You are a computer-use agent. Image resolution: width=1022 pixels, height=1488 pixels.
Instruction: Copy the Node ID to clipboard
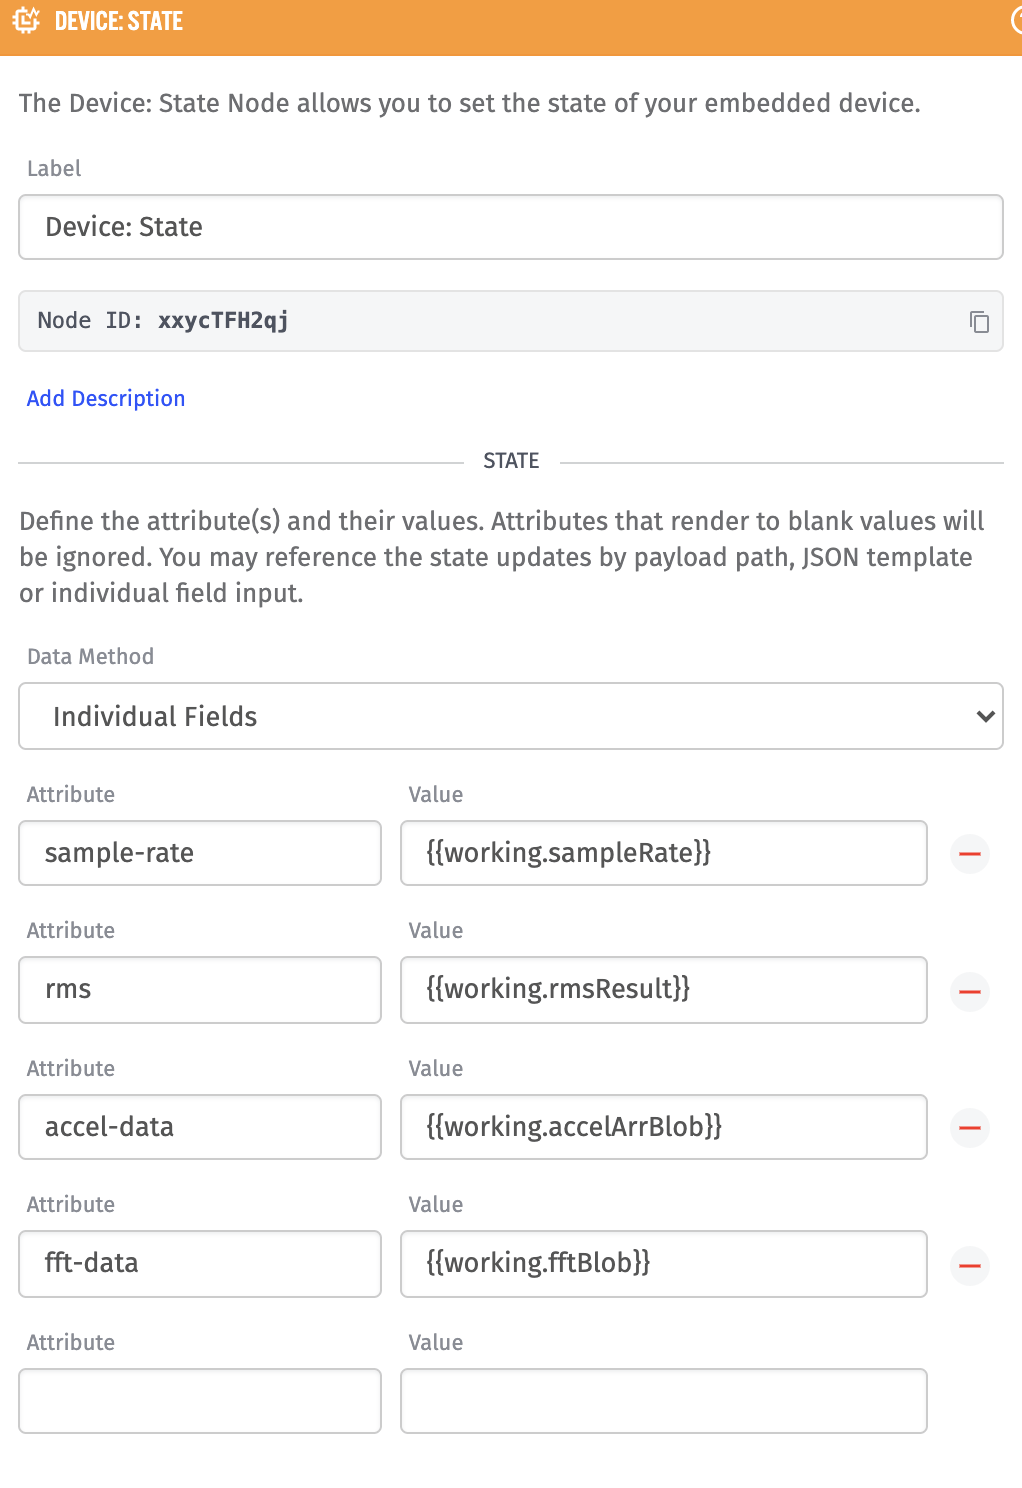979,321
